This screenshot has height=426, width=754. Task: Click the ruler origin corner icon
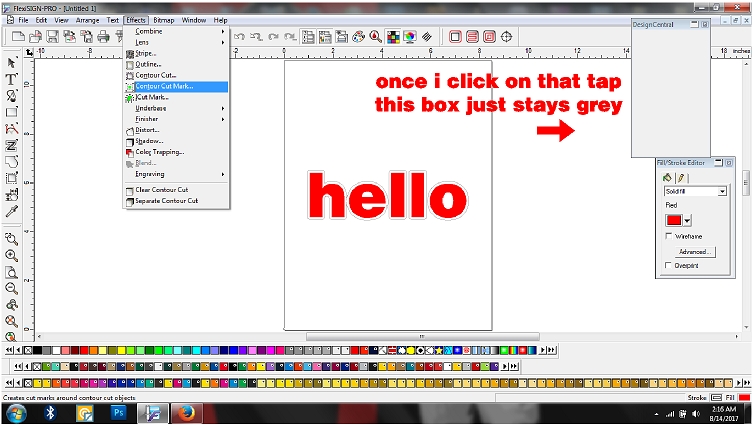coord(29,52)
